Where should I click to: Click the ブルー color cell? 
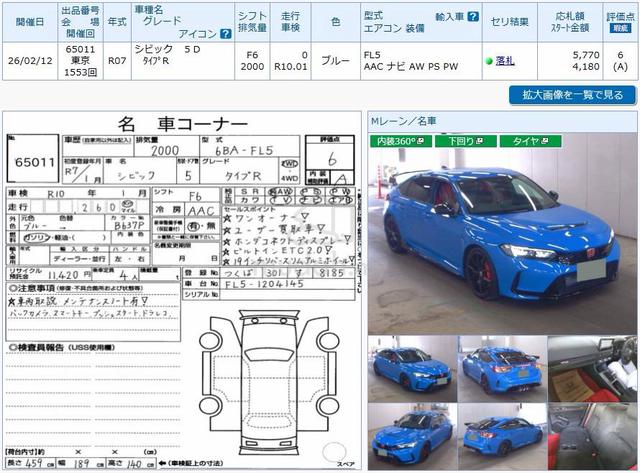[335, 61]
